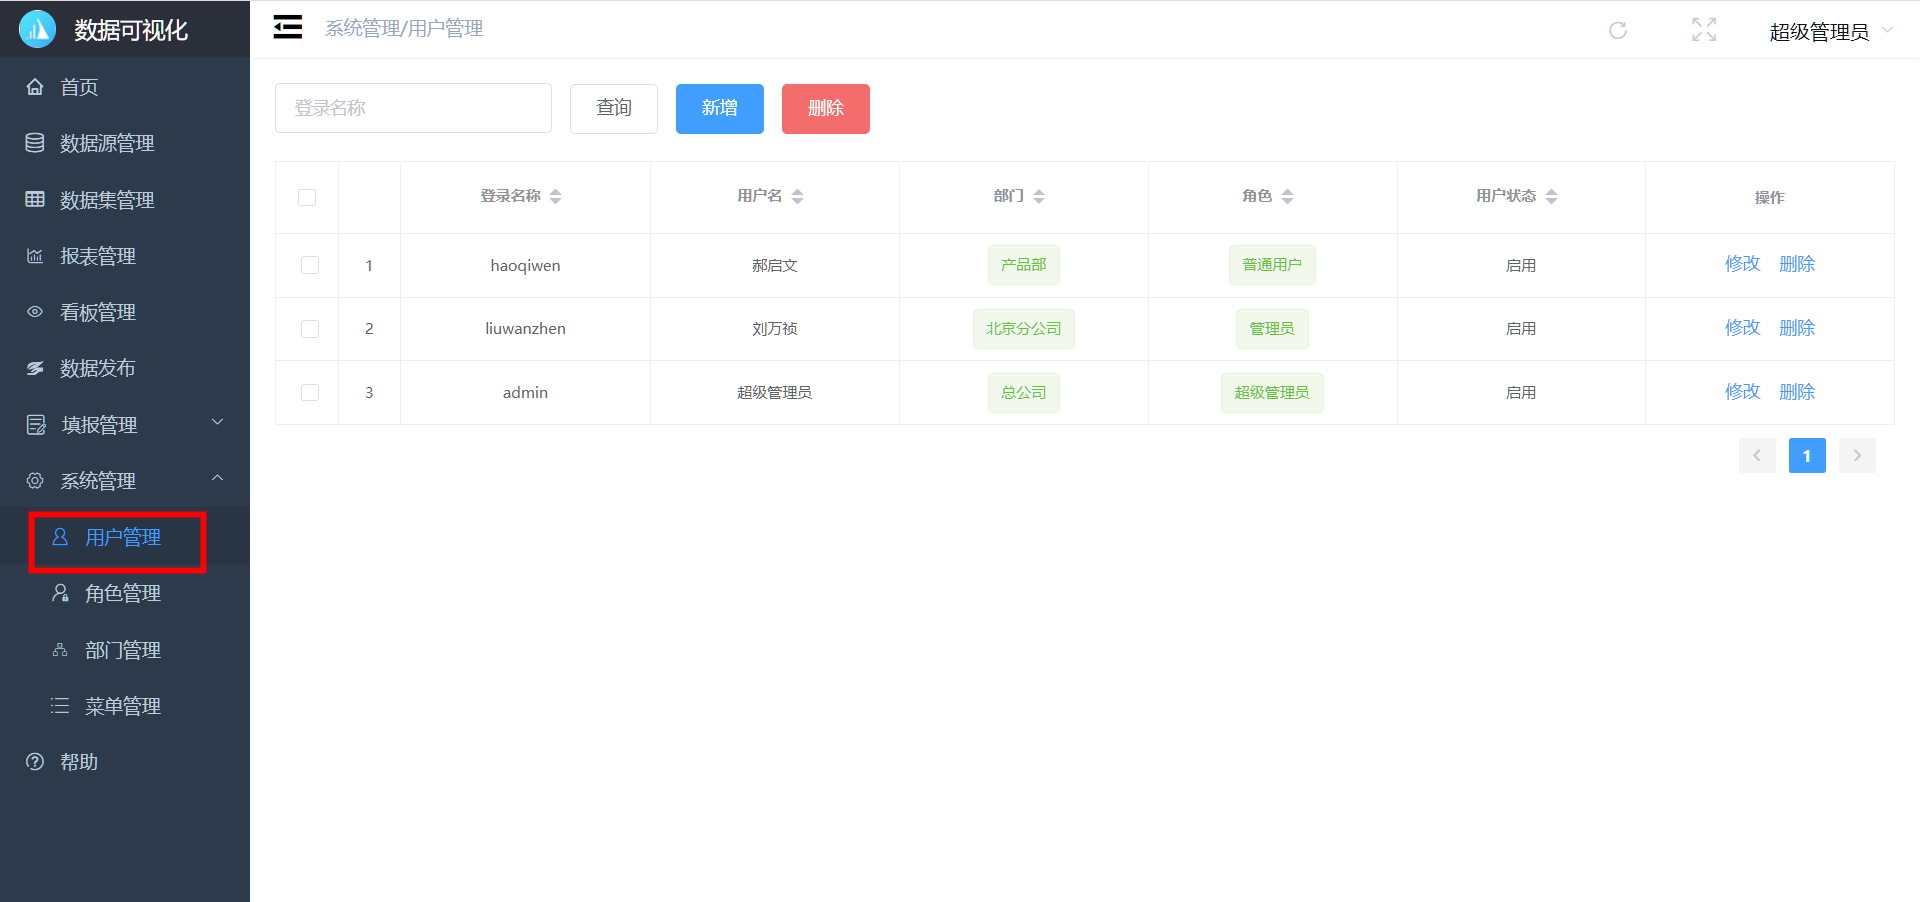Screen dimensions: 1920x902
Task: Click the eye icon beside 看板管理
Action: click(x=35, y=312)
